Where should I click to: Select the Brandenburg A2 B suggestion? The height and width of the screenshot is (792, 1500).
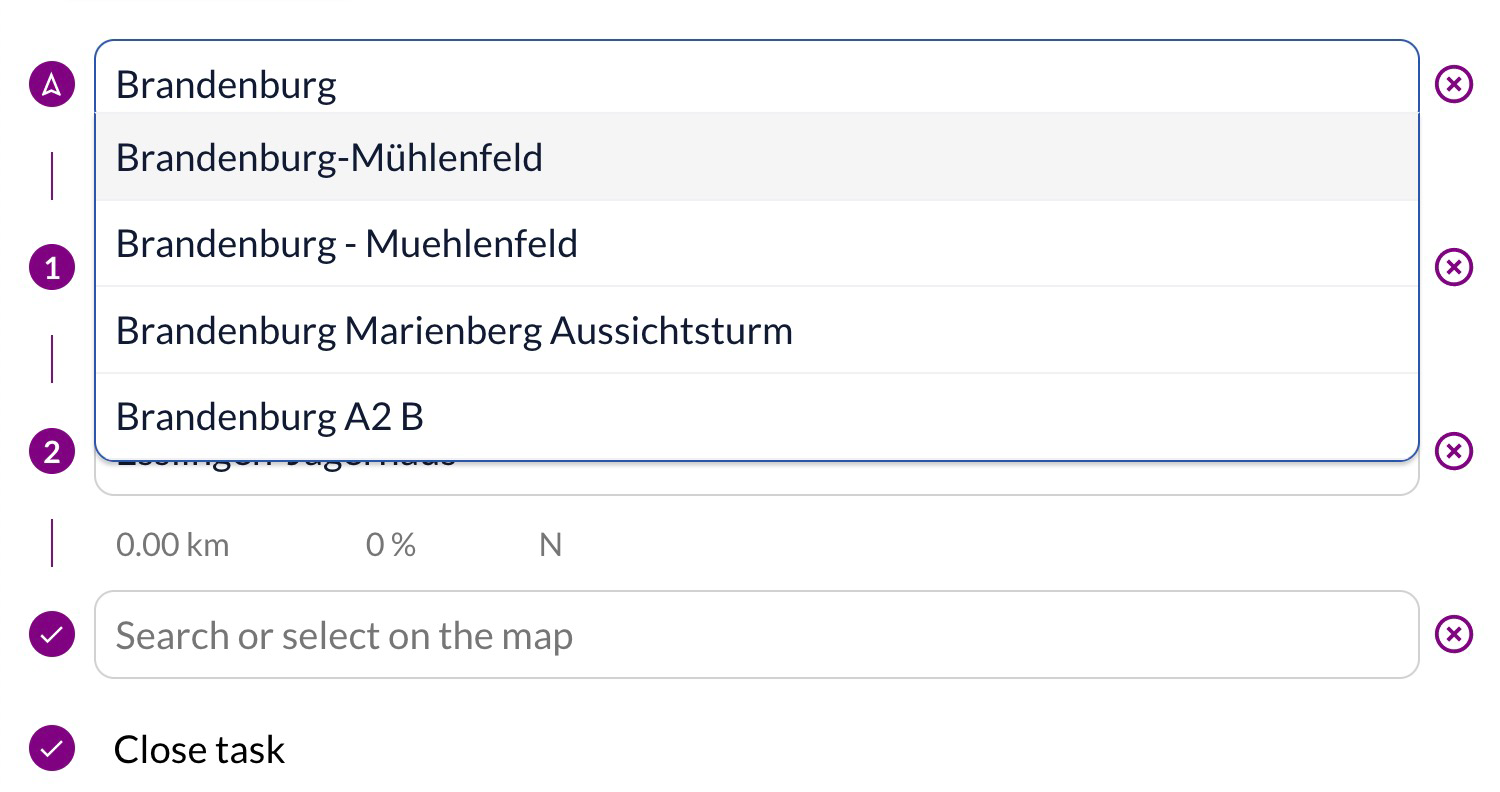point(757,416)
